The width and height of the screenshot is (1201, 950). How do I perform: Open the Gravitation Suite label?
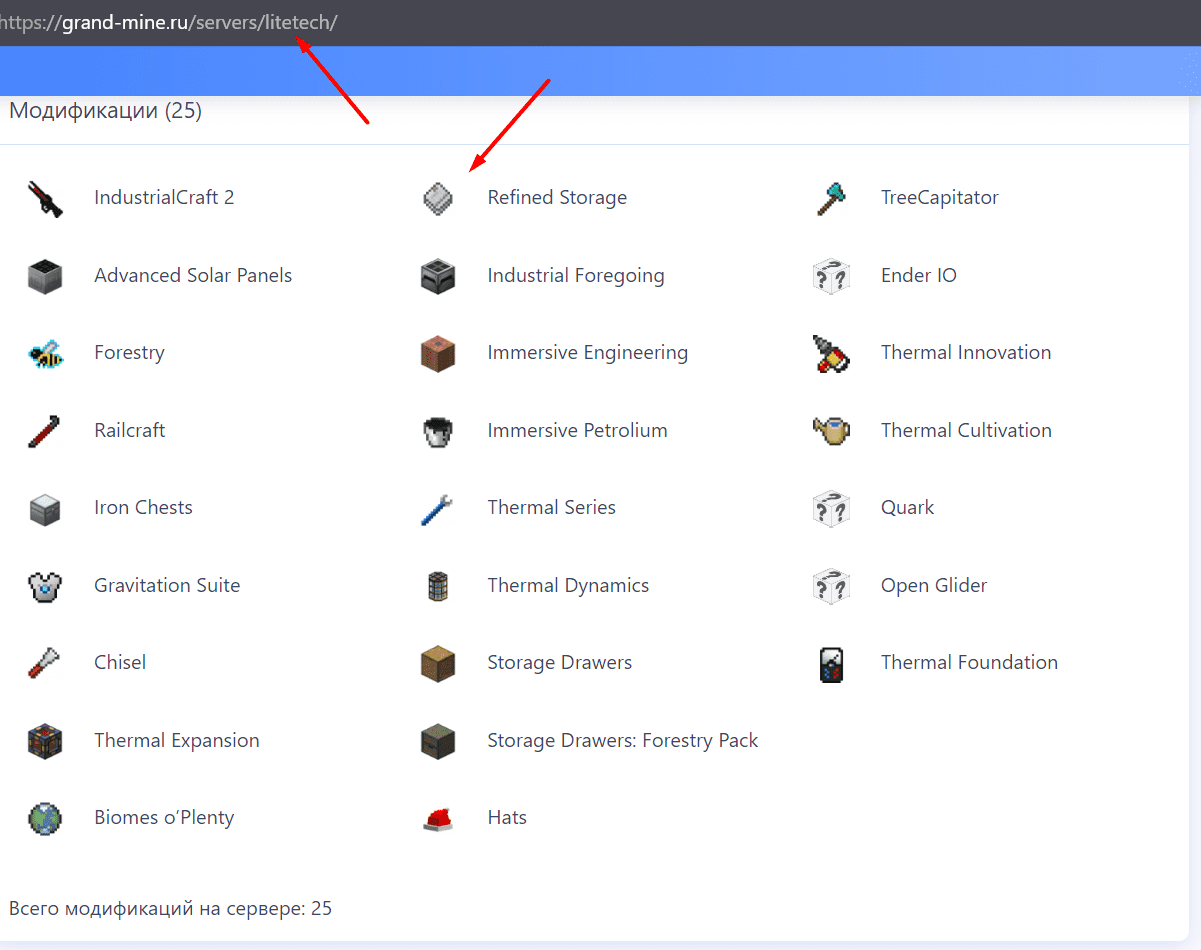(167, 586)
